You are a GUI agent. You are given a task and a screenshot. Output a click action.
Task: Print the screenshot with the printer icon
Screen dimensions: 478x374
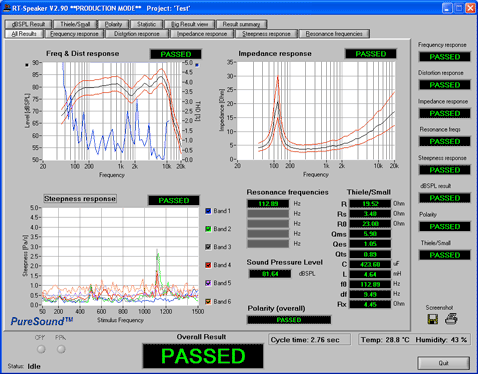tap(451, 319)
